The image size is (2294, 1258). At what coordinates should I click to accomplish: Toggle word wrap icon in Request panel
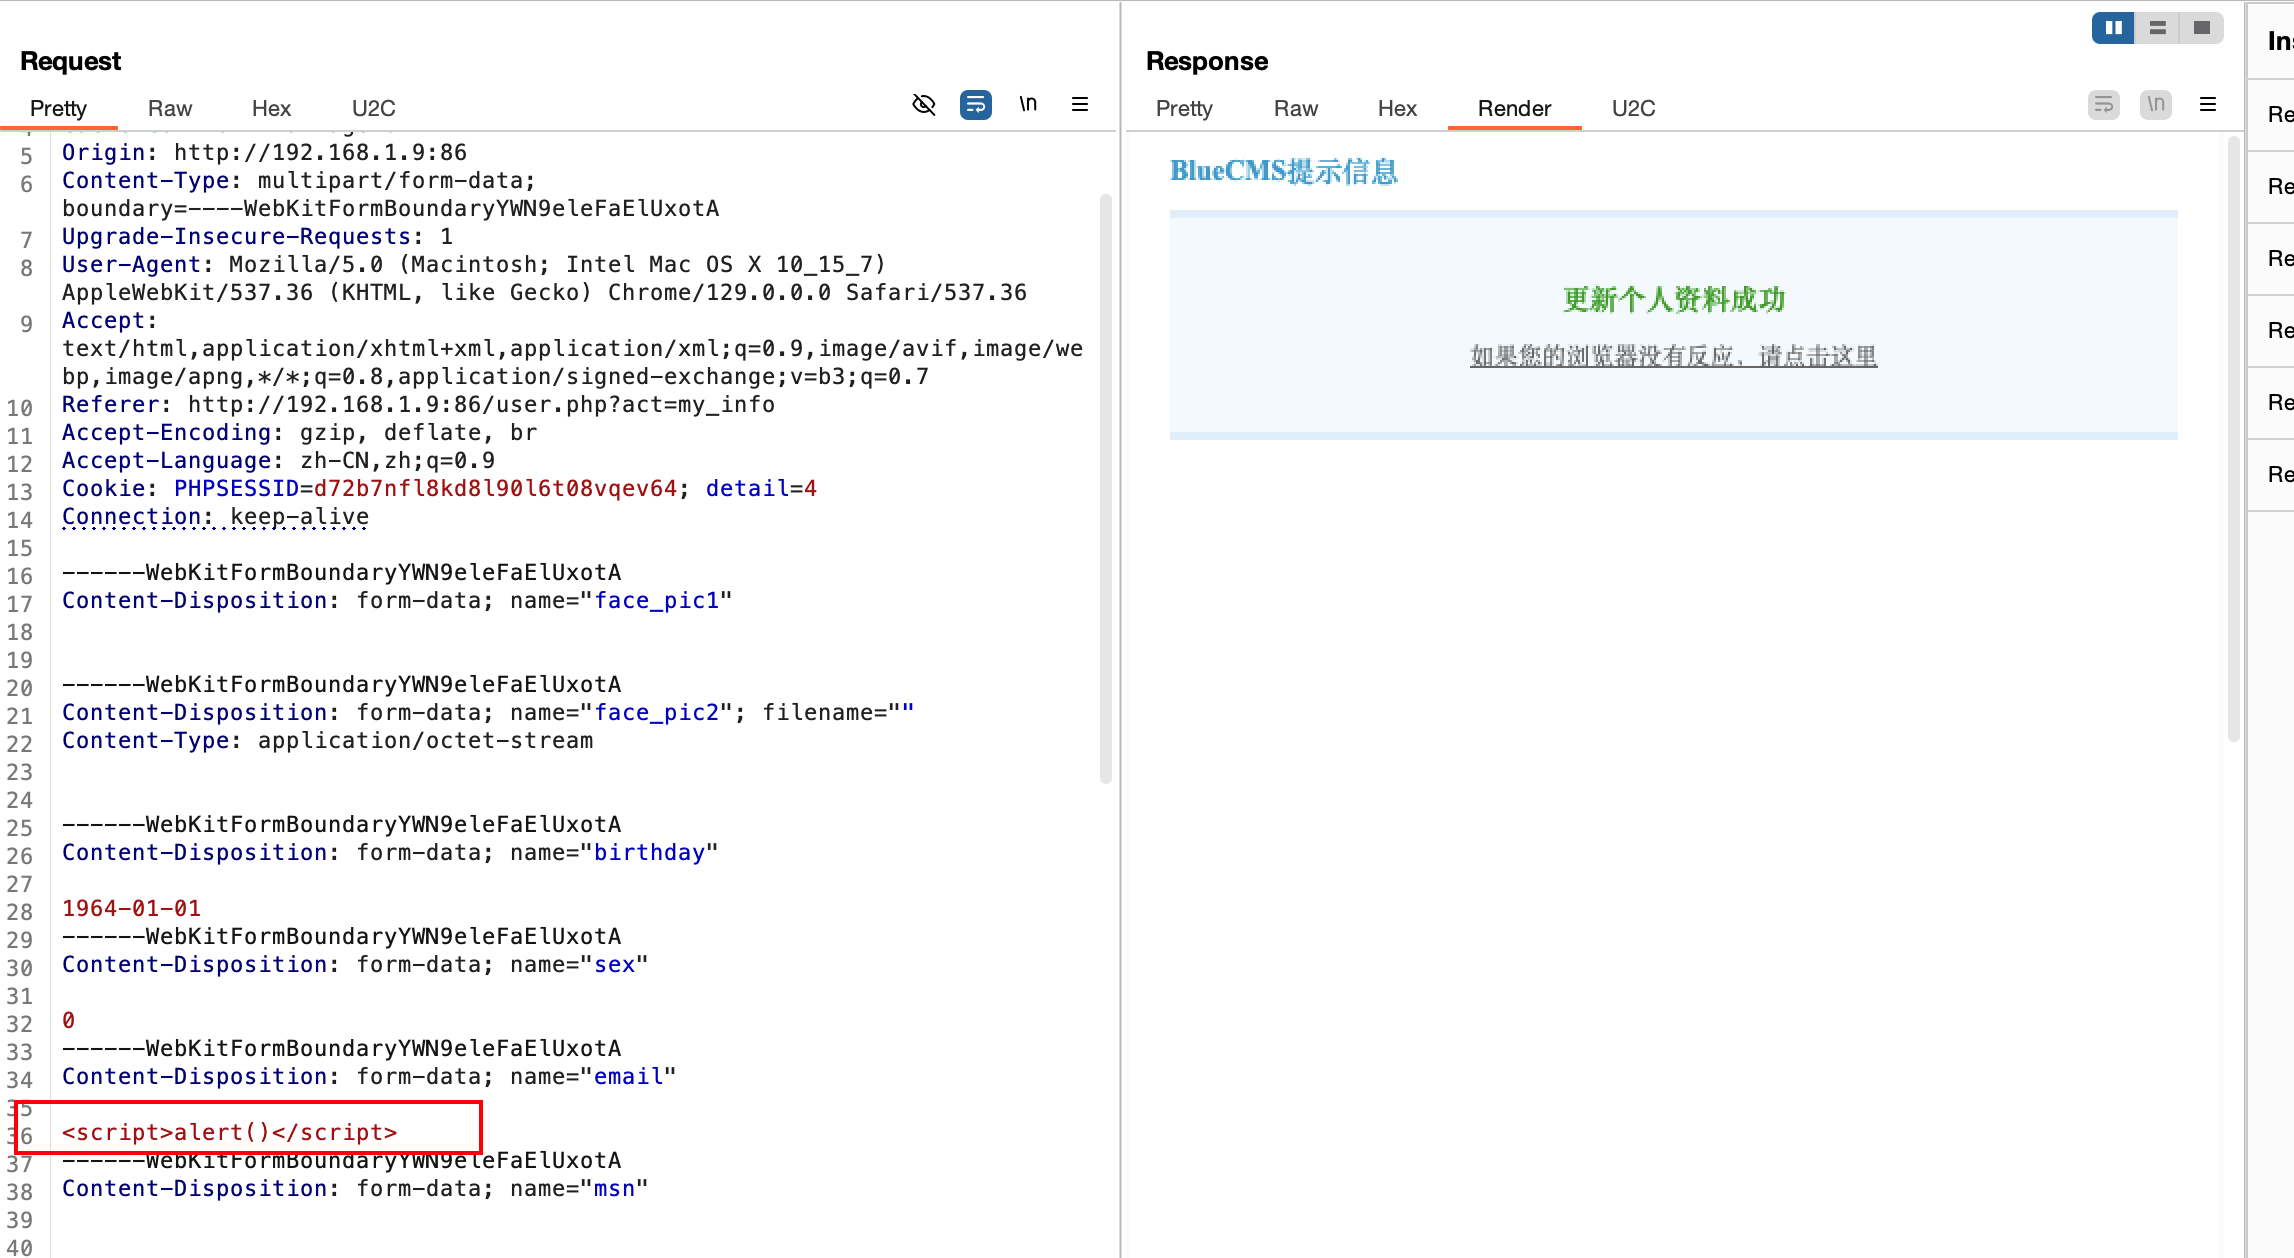[x=976, y=104]
